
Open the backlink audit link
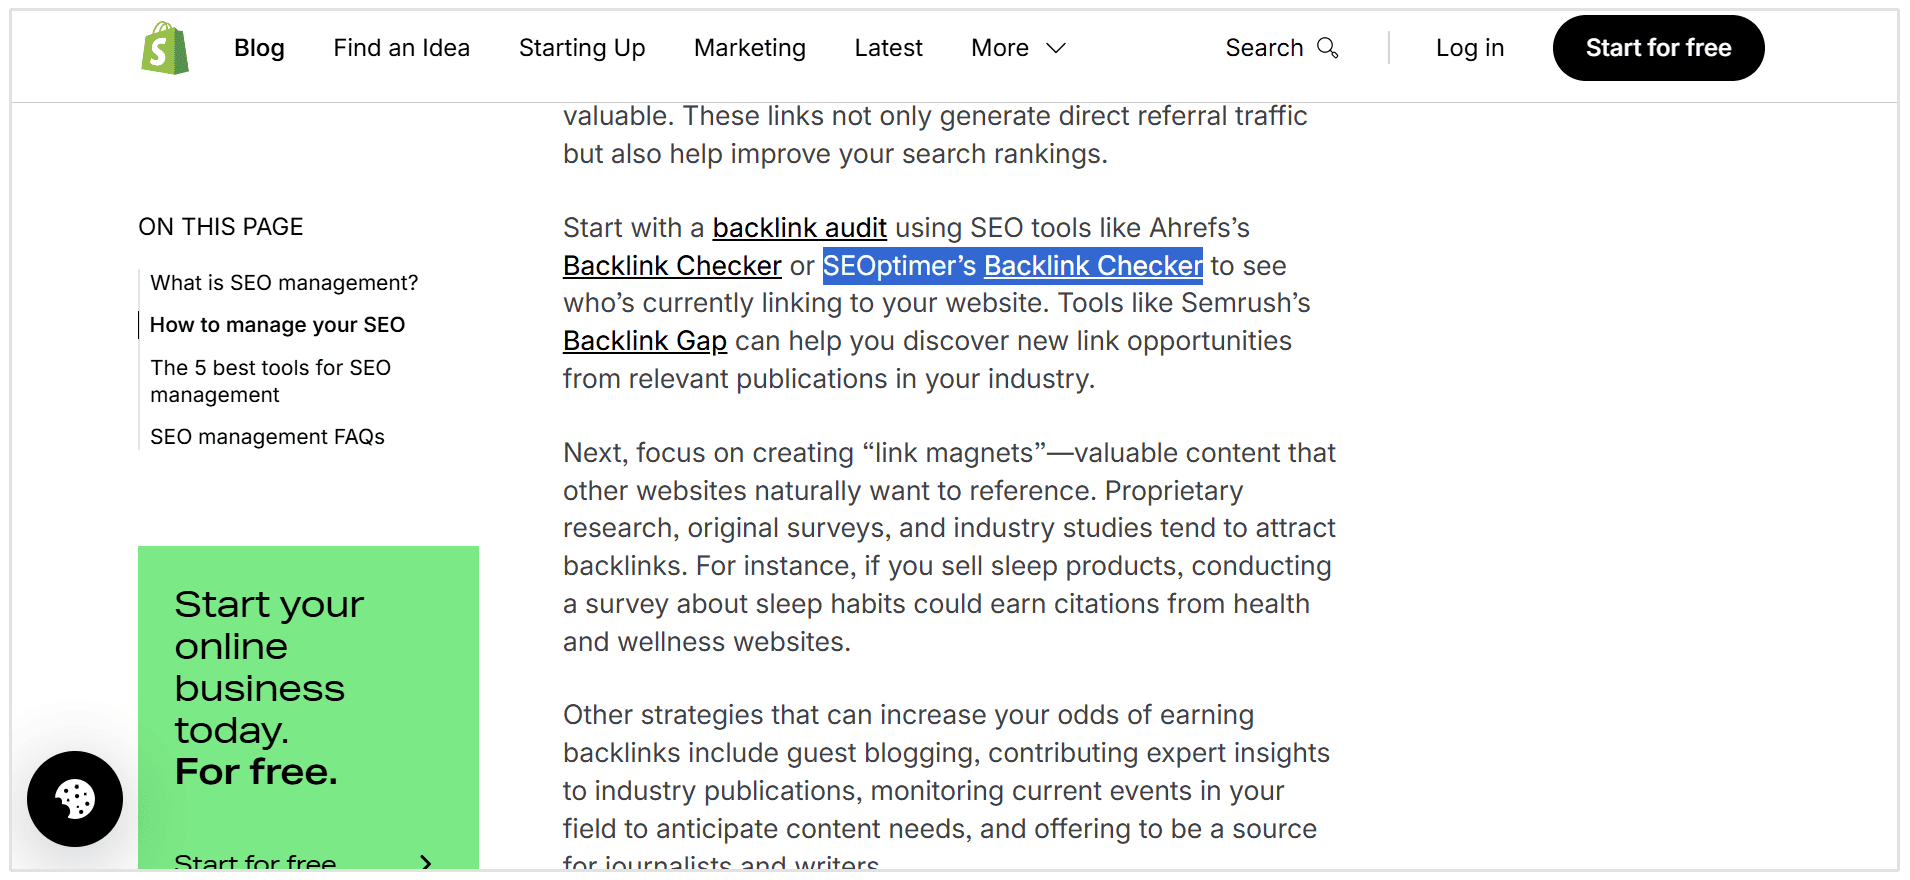pos(798,227)
